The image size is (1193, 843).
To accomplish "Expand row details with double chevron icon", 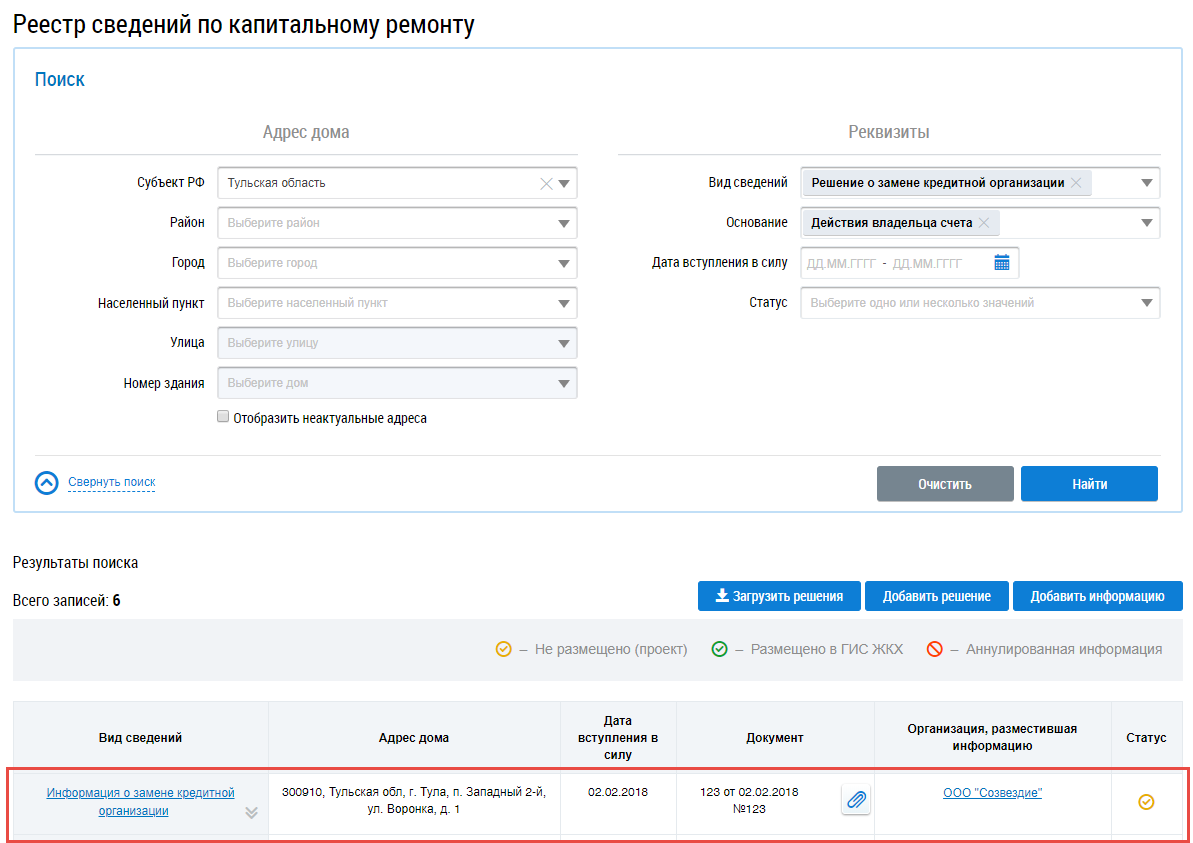I will (251, 813).
